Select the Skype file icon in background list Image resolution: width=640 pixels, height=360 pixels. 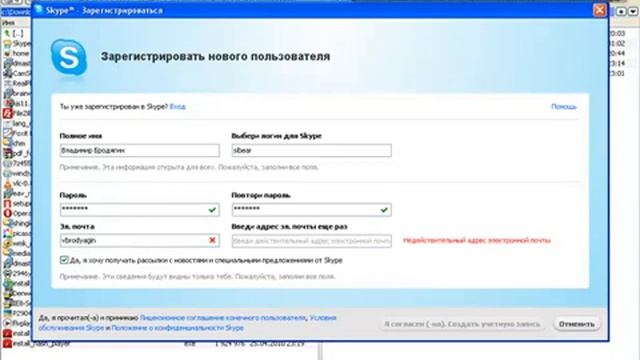point(7,44)
